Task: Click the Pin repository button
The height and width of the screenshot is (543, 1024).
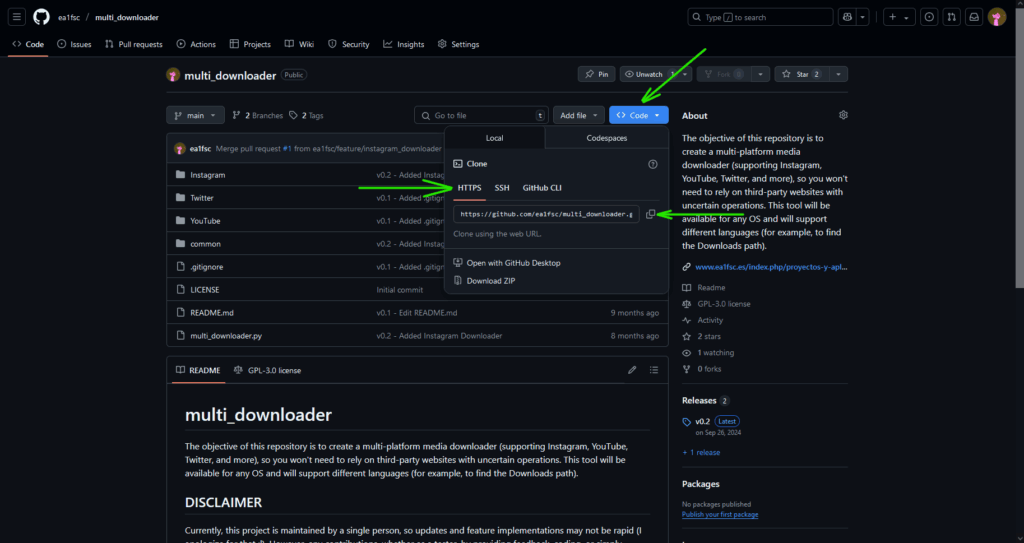Action: pyautogui.click(x=596, y=74)
